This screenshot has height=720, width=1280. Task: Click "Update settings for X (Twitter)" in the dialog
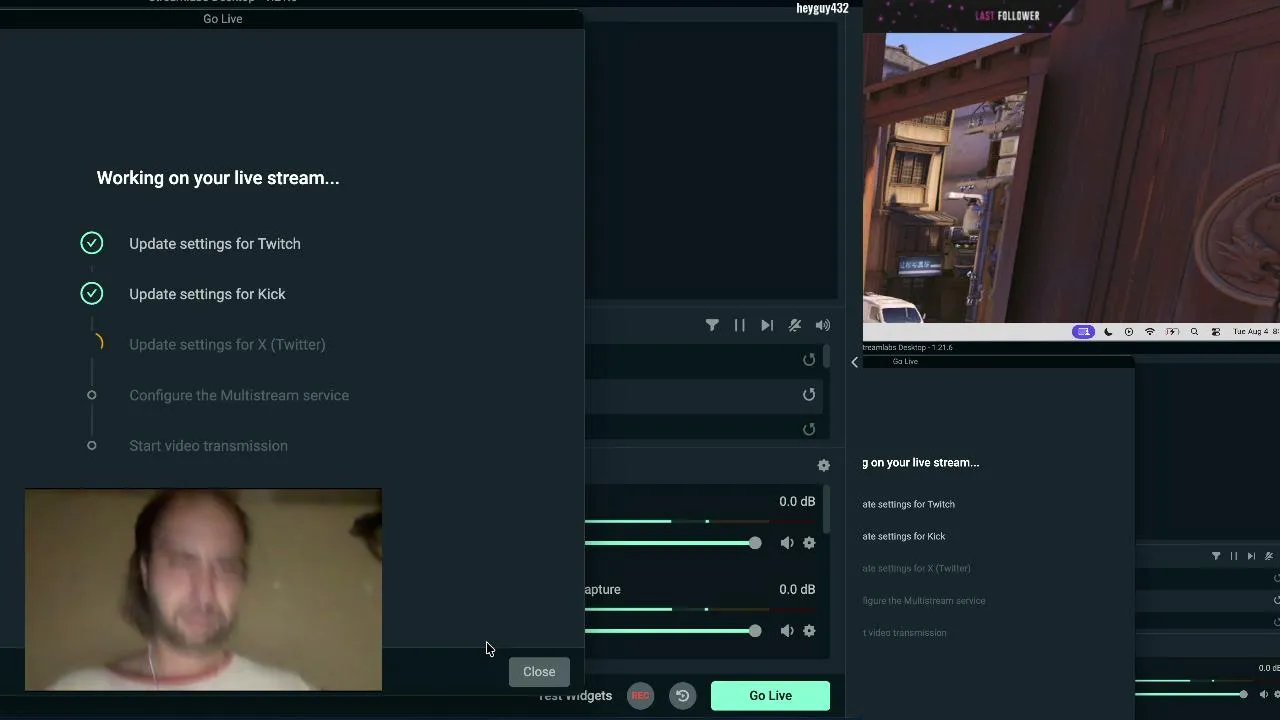(x=227, y=344)
